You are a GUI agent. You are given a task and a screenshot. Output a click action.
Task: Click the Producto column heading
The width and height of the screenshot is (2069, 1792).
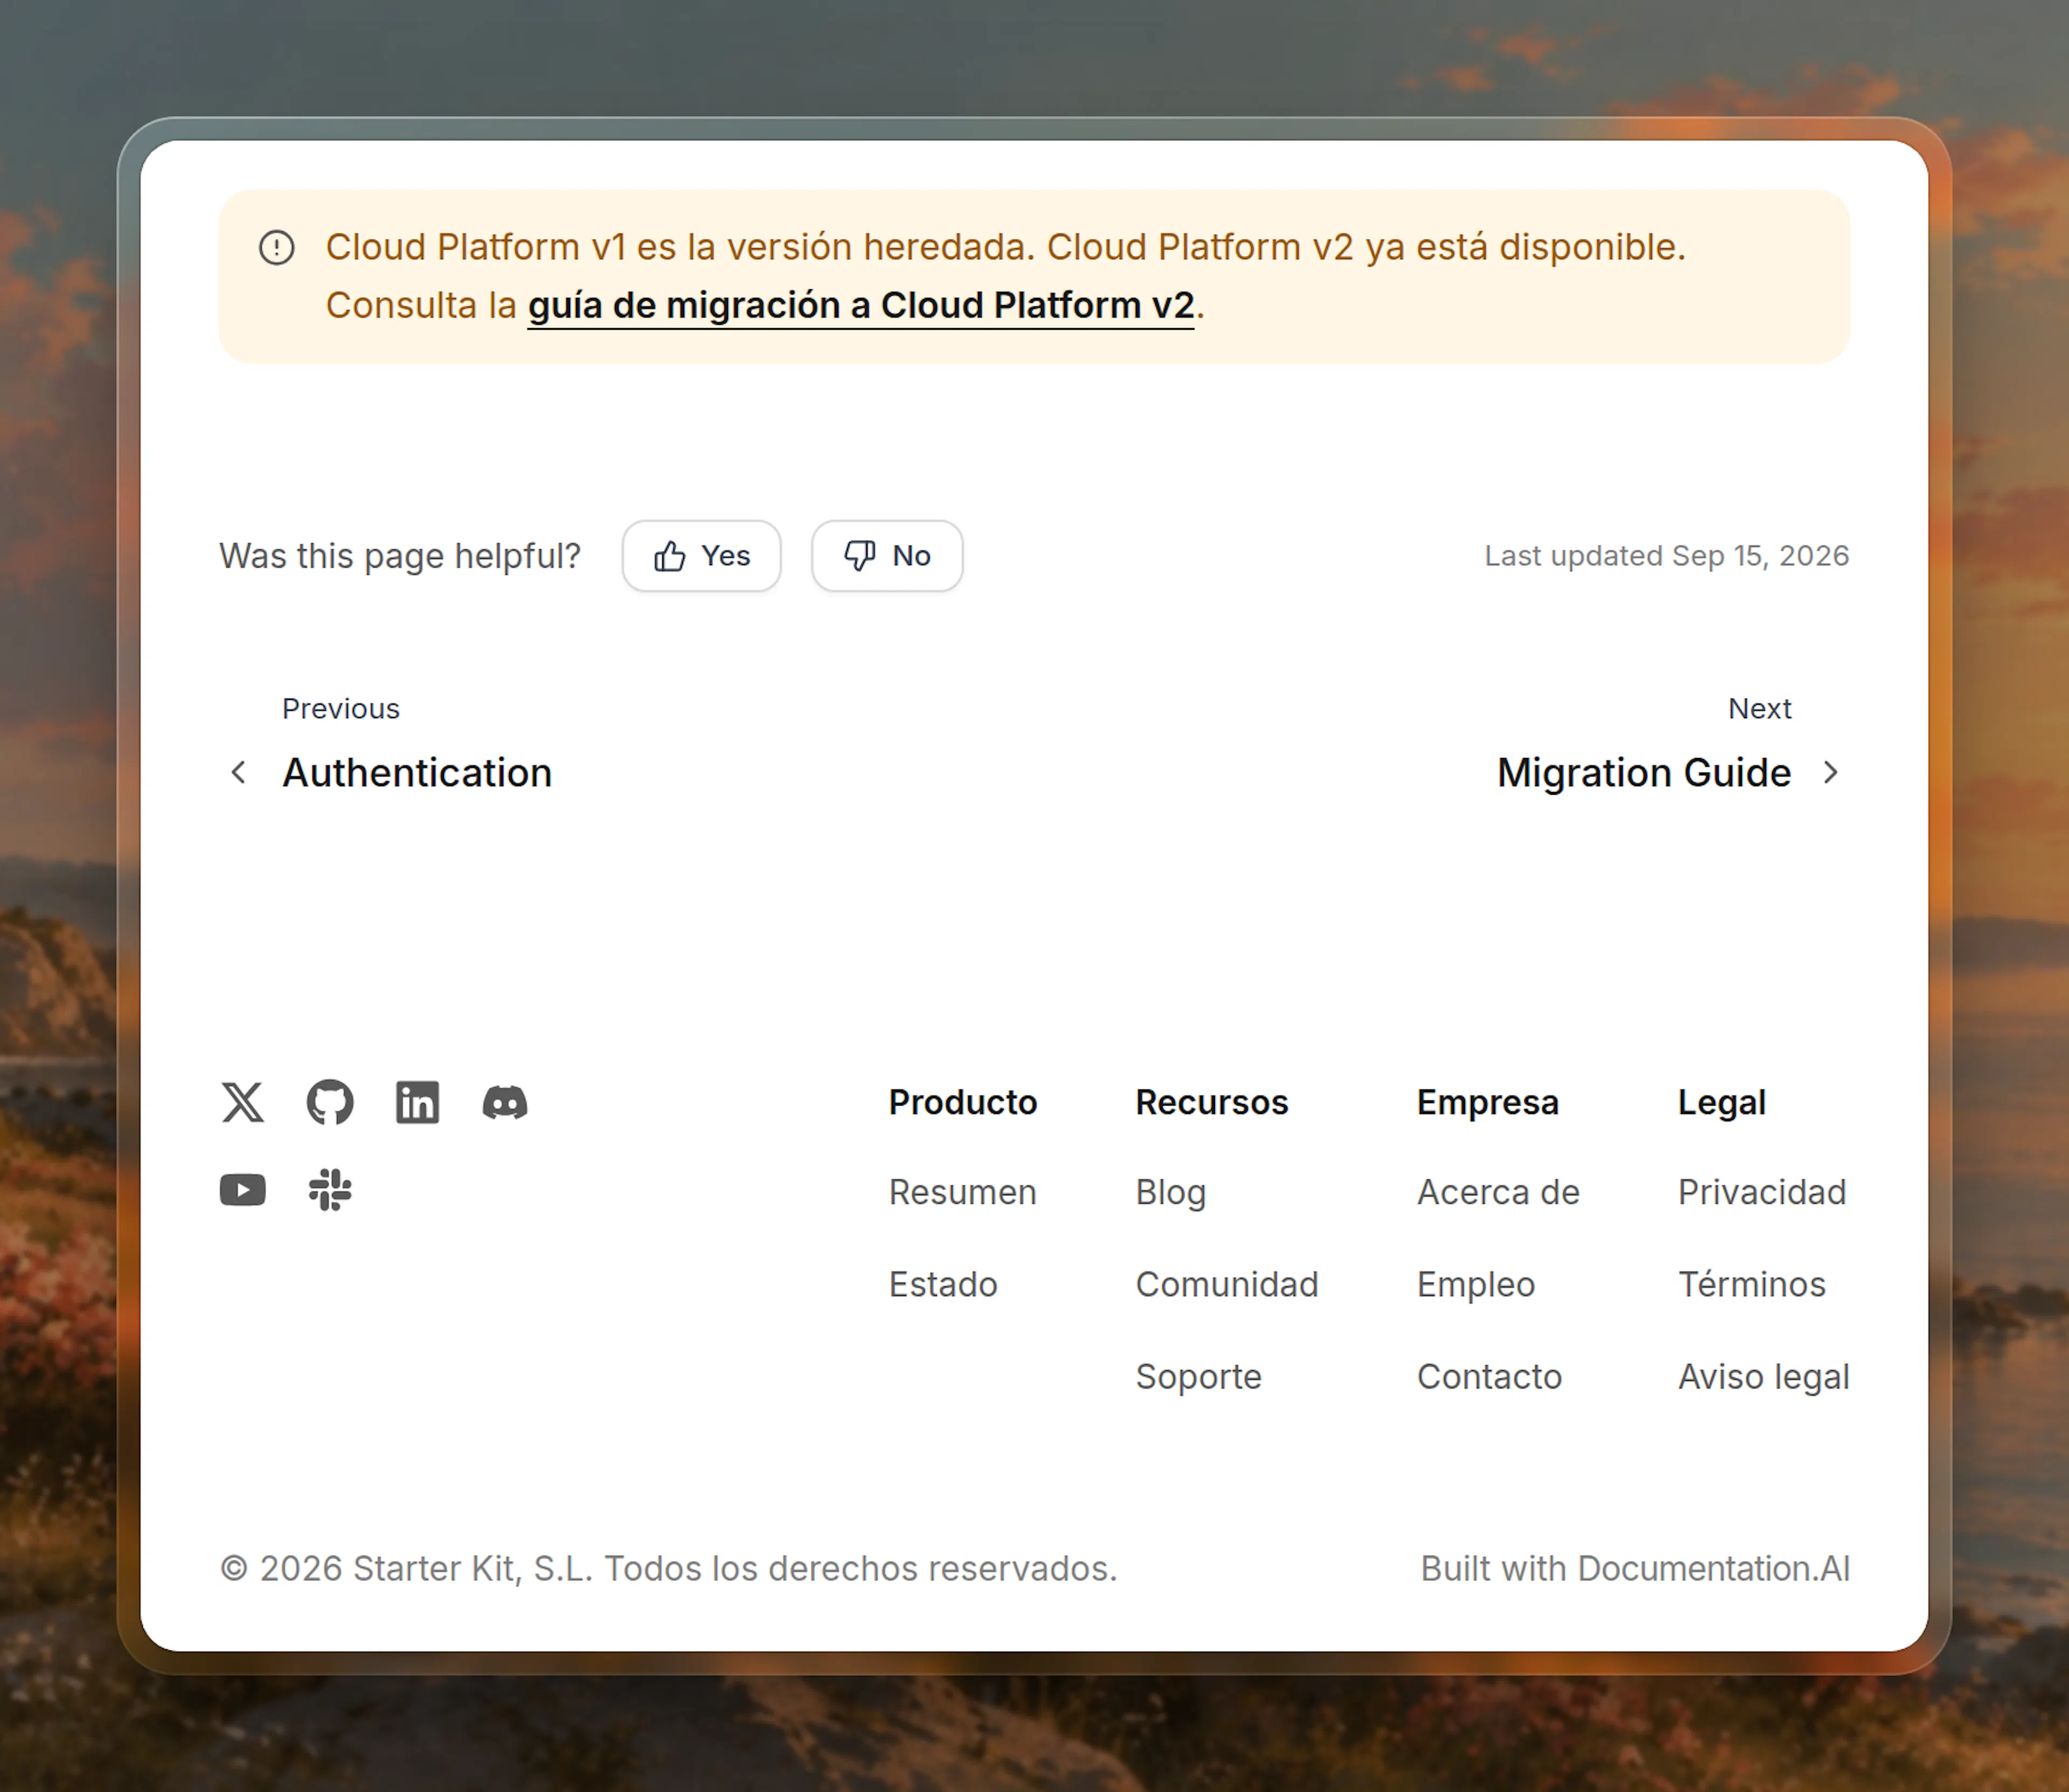[x=962, y=1102]
